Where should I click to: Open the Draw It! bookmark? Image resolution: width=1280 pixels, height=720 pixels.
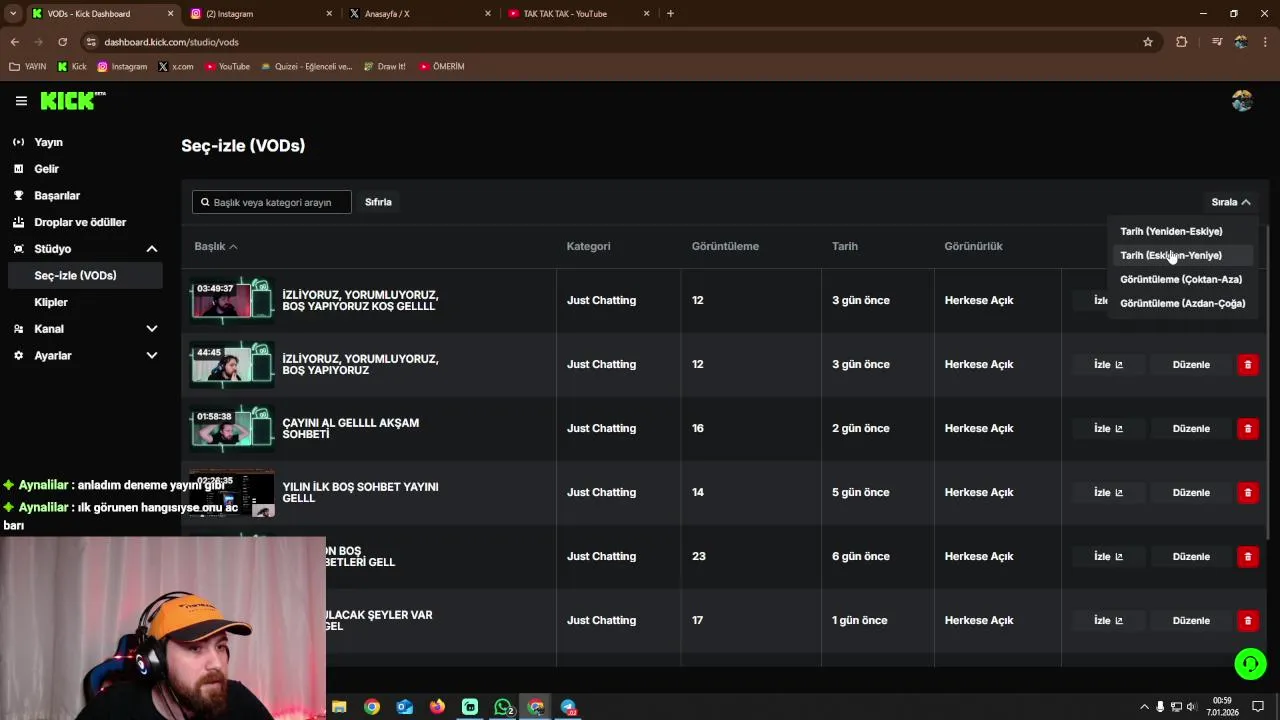[x=385, y=67]
